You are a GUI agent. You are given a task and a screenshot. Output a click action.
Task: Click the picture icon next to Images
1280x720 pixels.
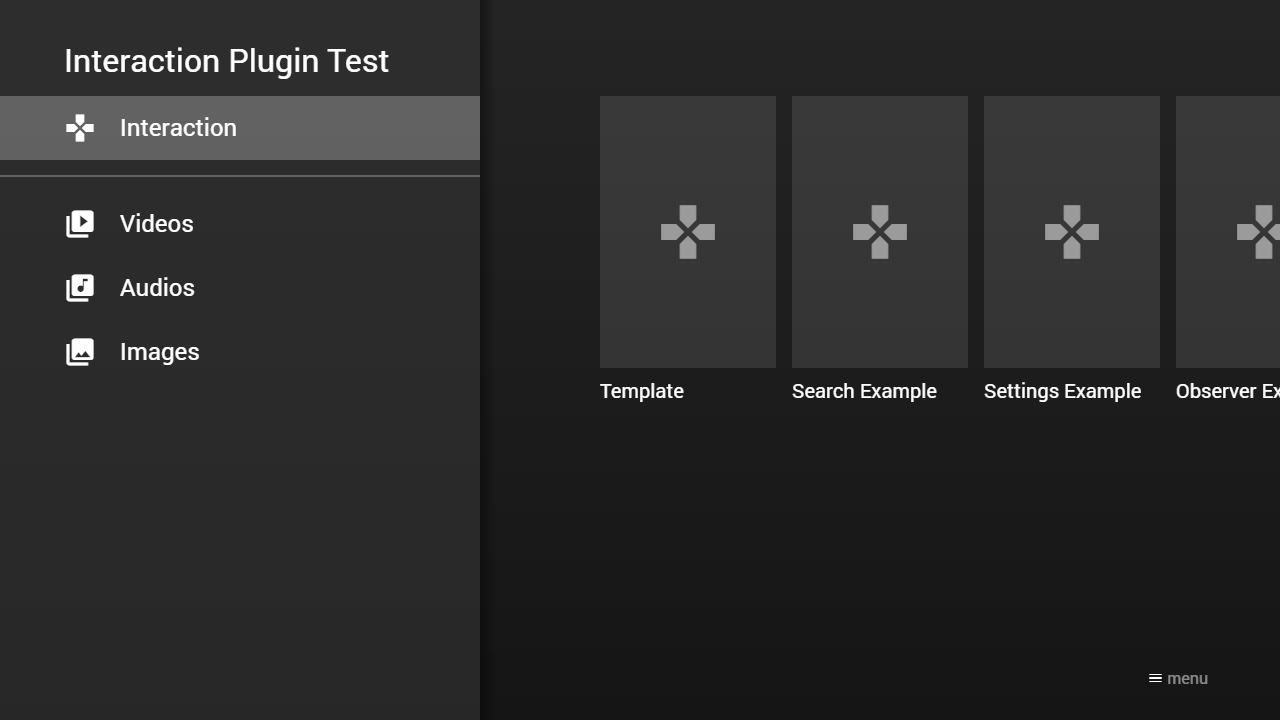click(80, 352)
